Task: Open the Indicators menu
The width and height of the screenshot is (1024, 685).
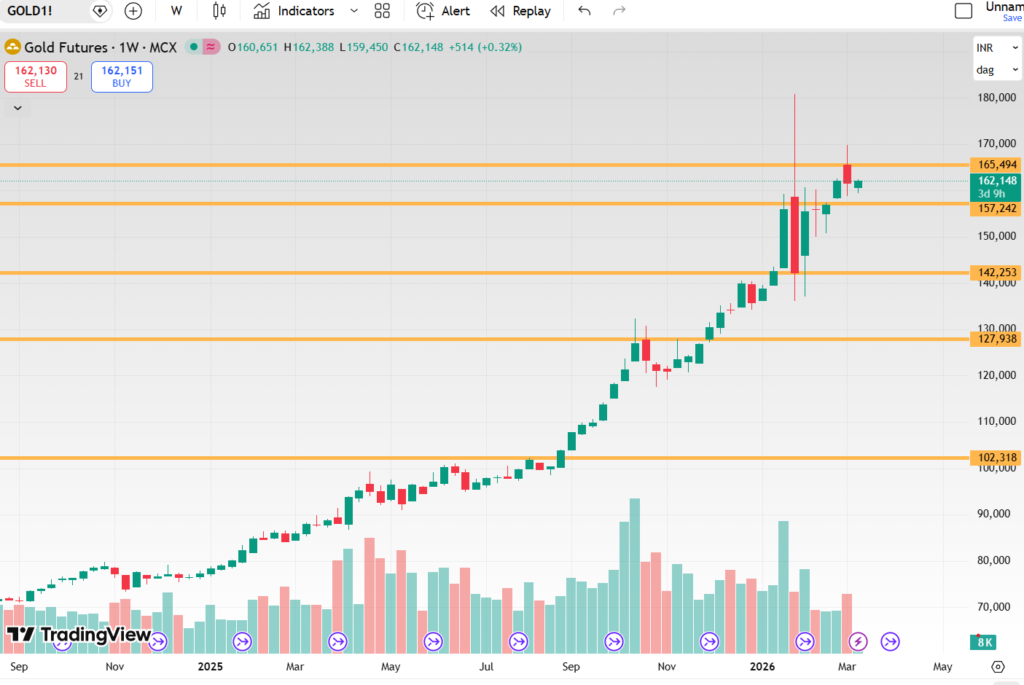Action: 305,11
